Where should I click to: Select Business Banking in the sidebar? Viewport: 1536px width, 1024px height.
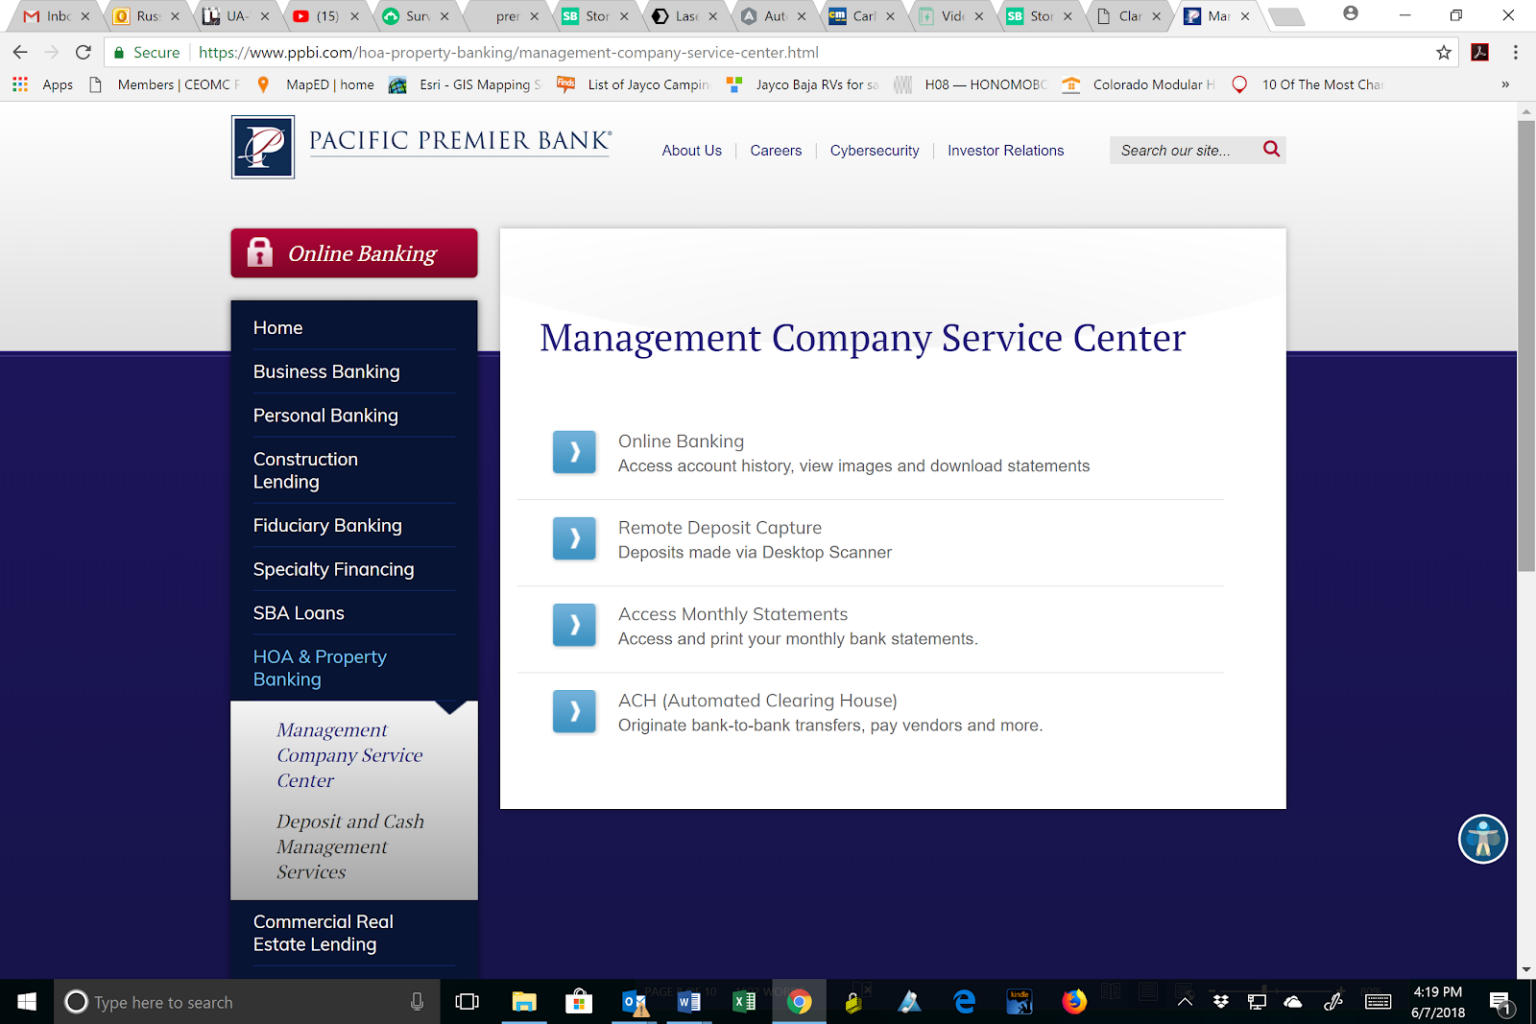tap(326, 371)
